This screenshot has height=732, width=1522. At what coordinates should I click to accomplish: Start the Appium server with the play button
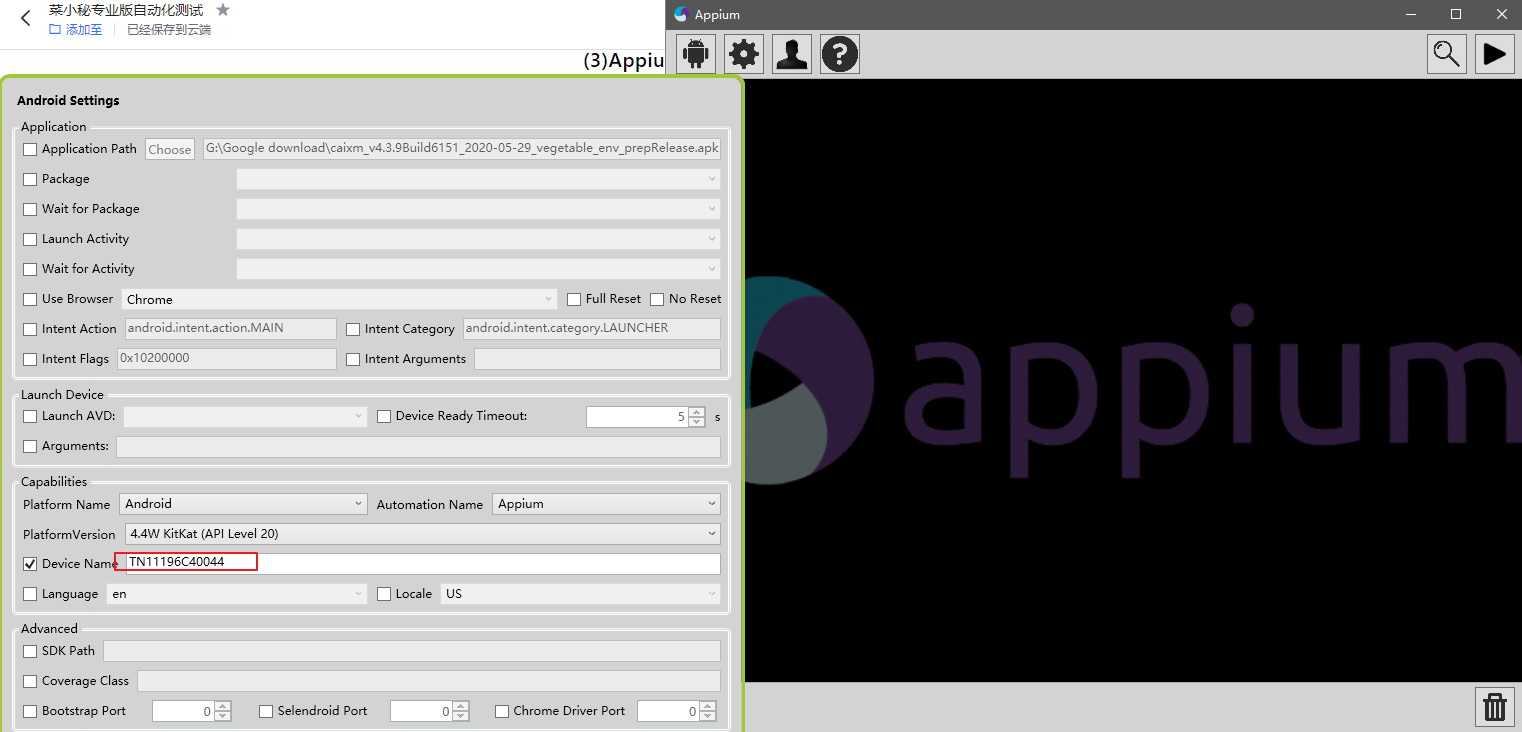[x=1495, y=54]
